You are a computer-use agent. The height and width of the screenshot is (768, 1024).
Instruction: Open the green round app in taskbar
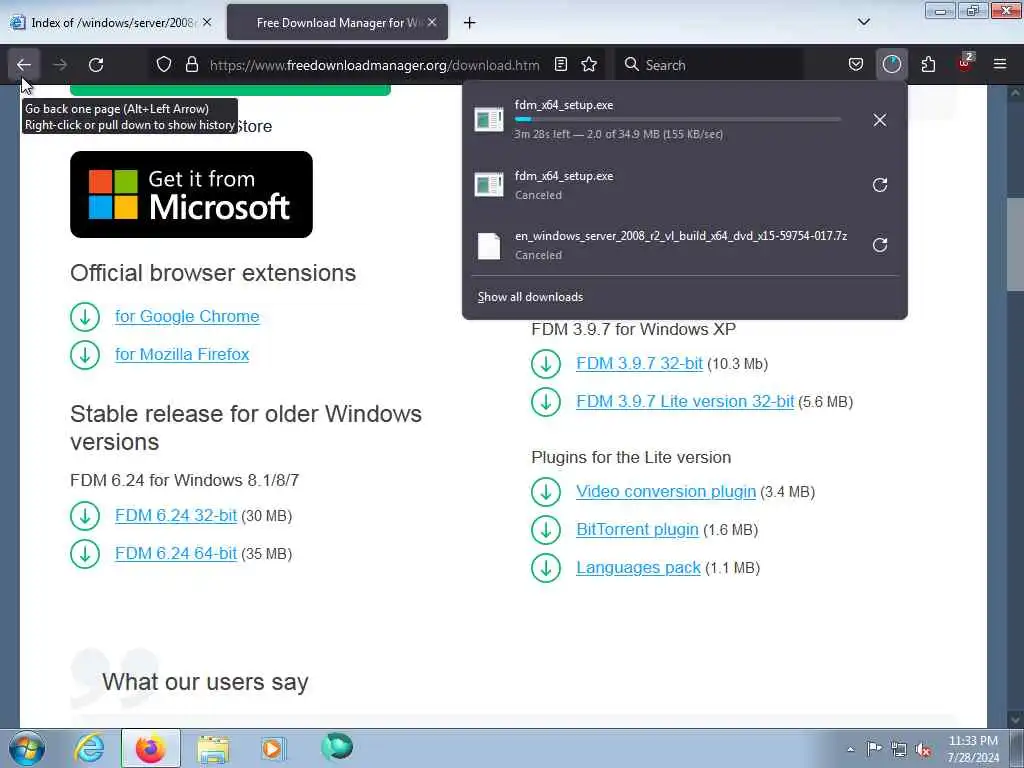click(337, 747)
